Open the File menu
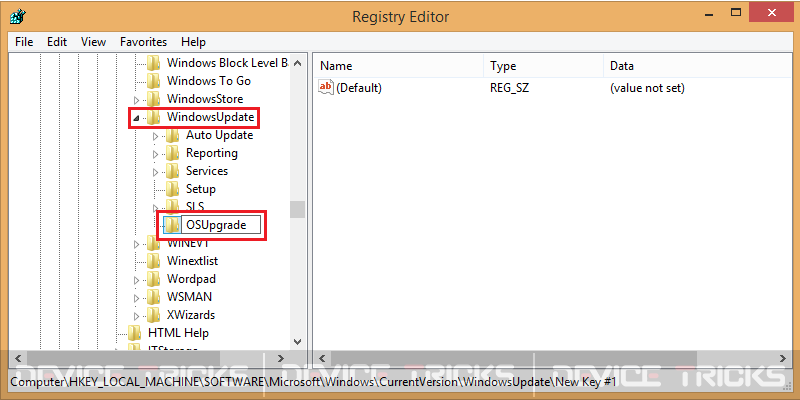 [x=24, y=42]
